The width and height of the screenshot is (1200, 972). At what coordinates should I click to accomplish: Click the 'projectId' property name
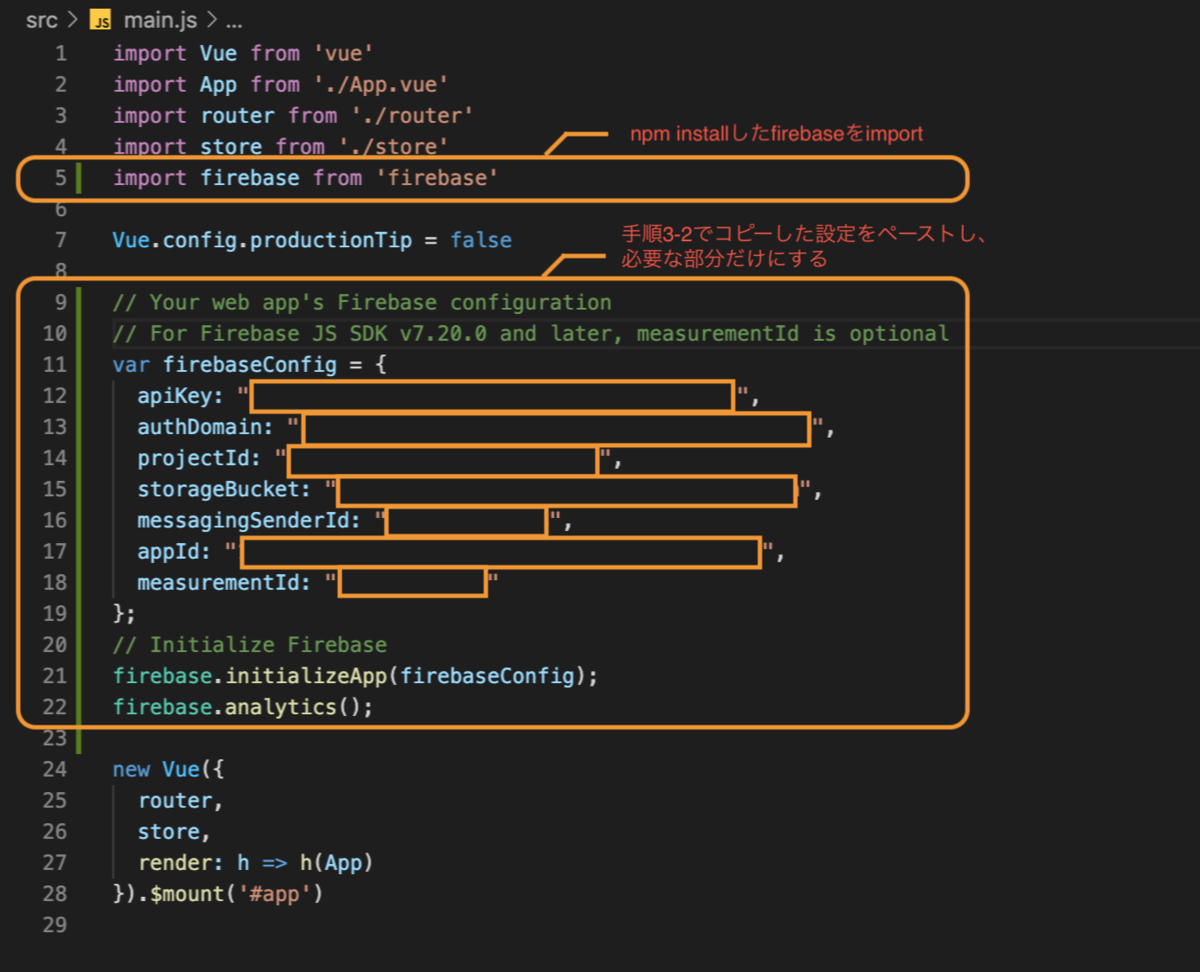(x=194, y=458)
